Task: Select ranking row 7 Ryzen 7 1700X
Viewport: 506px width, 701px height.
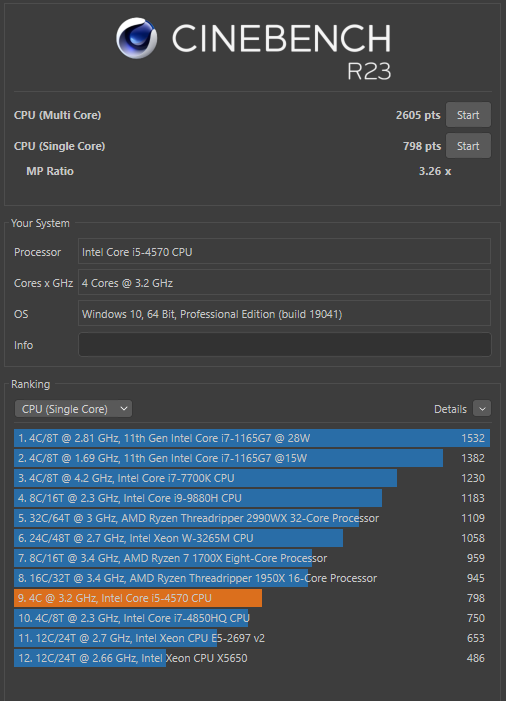Action: click(x=252, y=558)
